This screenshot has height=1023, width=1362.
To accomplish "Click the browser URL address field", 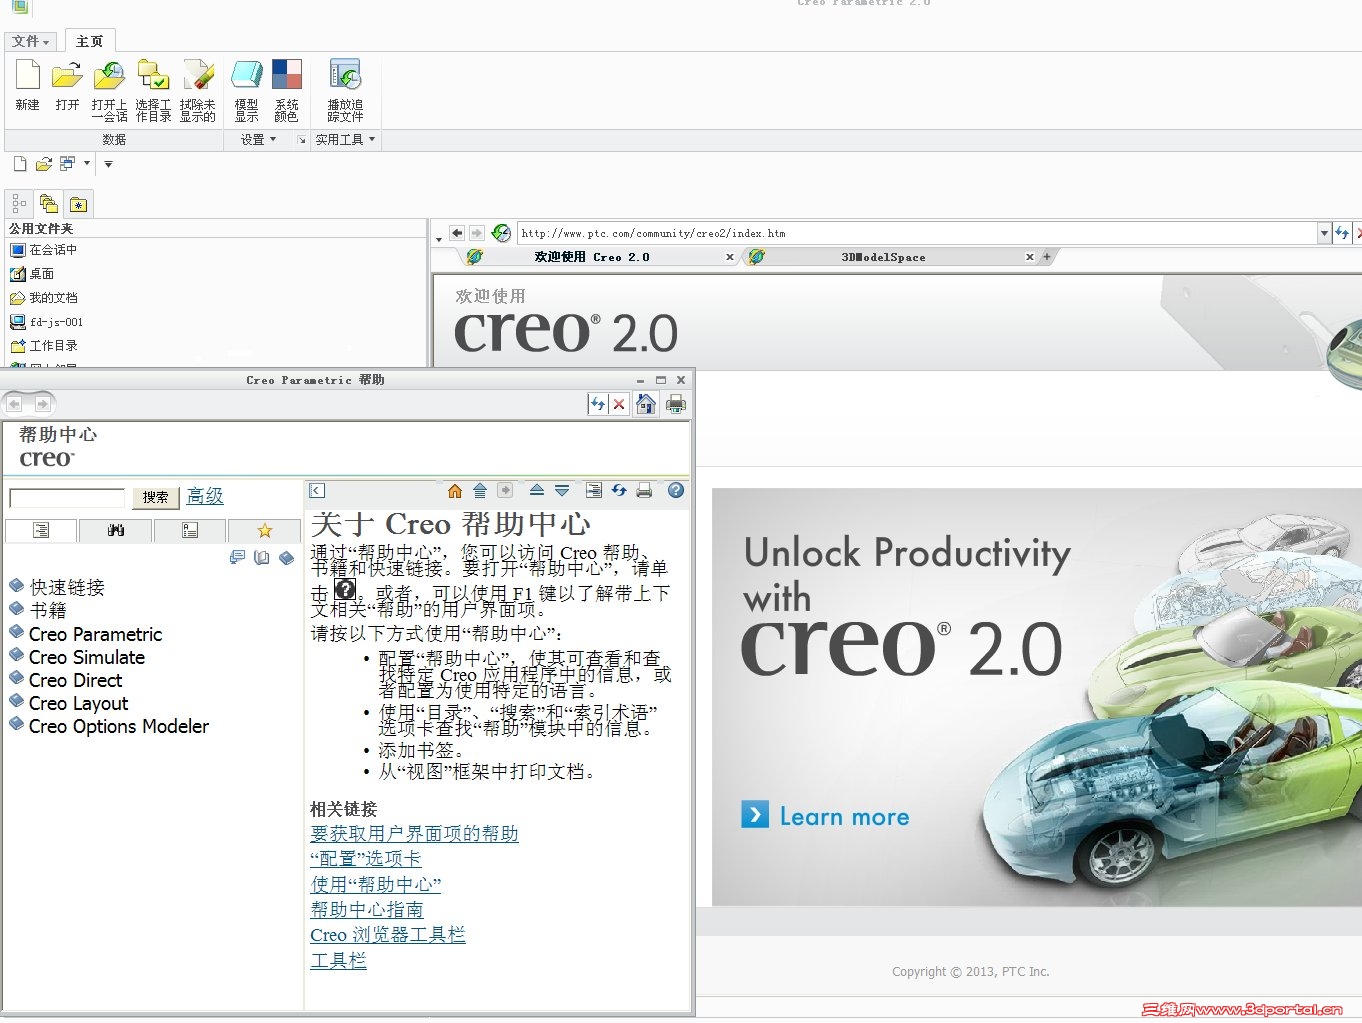I will click(917, 233).
